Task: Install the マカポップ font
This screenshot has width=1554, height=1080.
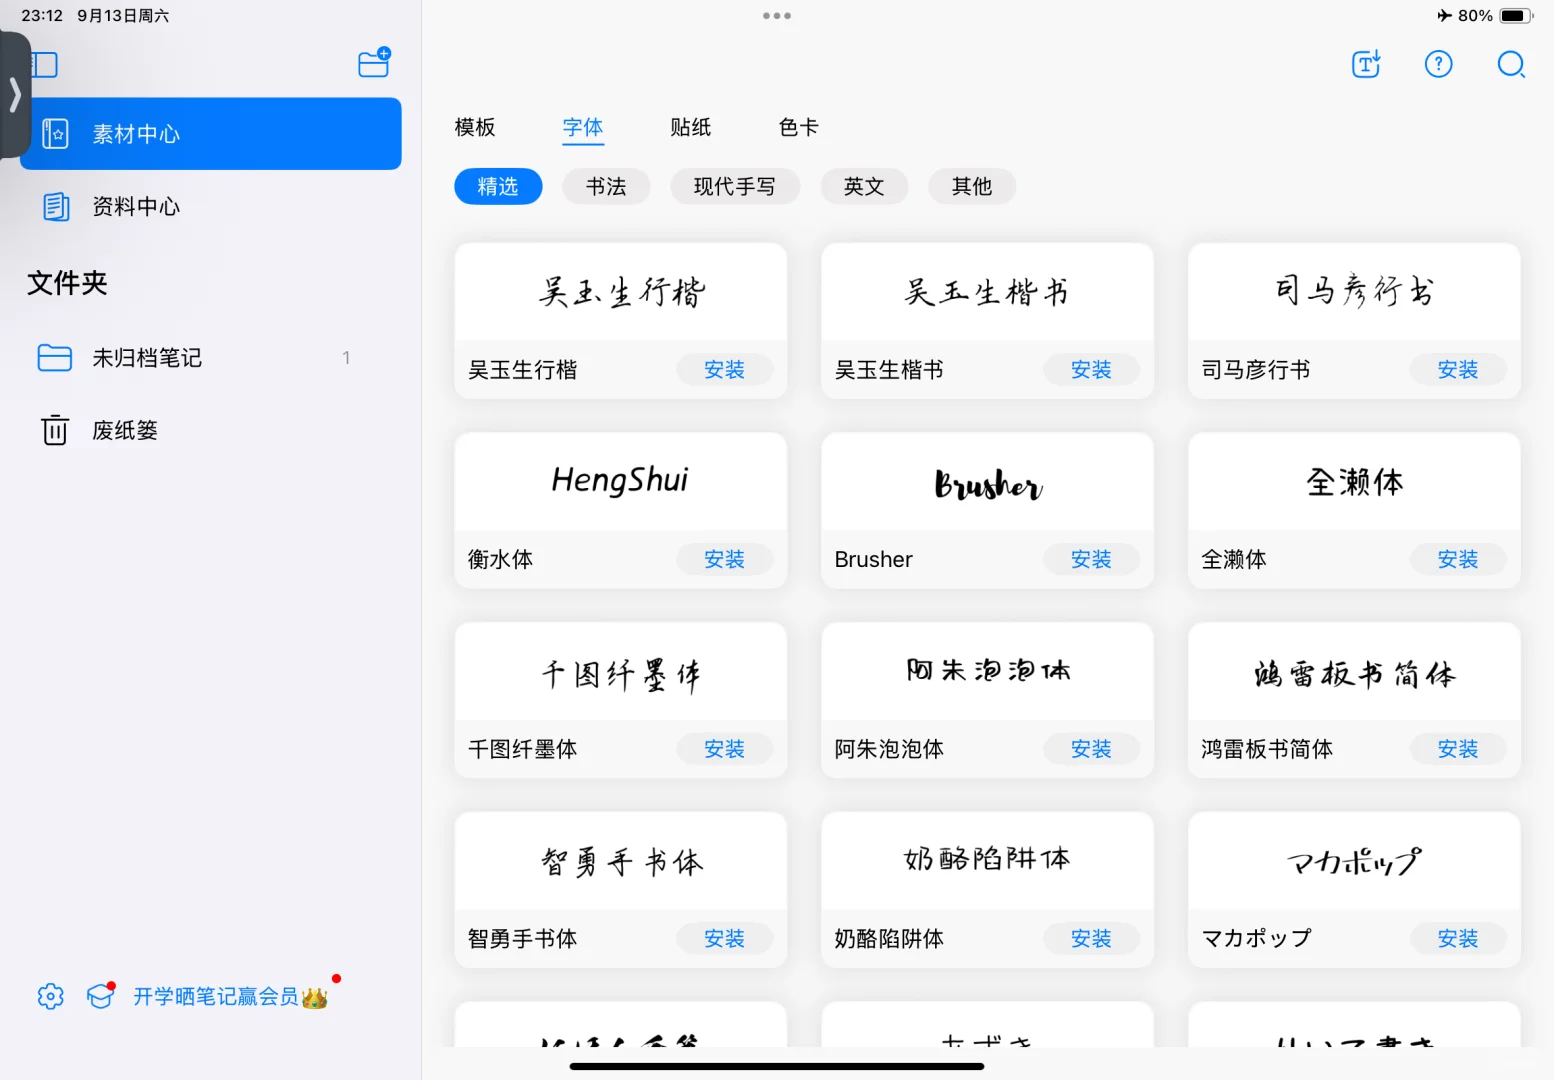Action: coord(1458,939)
